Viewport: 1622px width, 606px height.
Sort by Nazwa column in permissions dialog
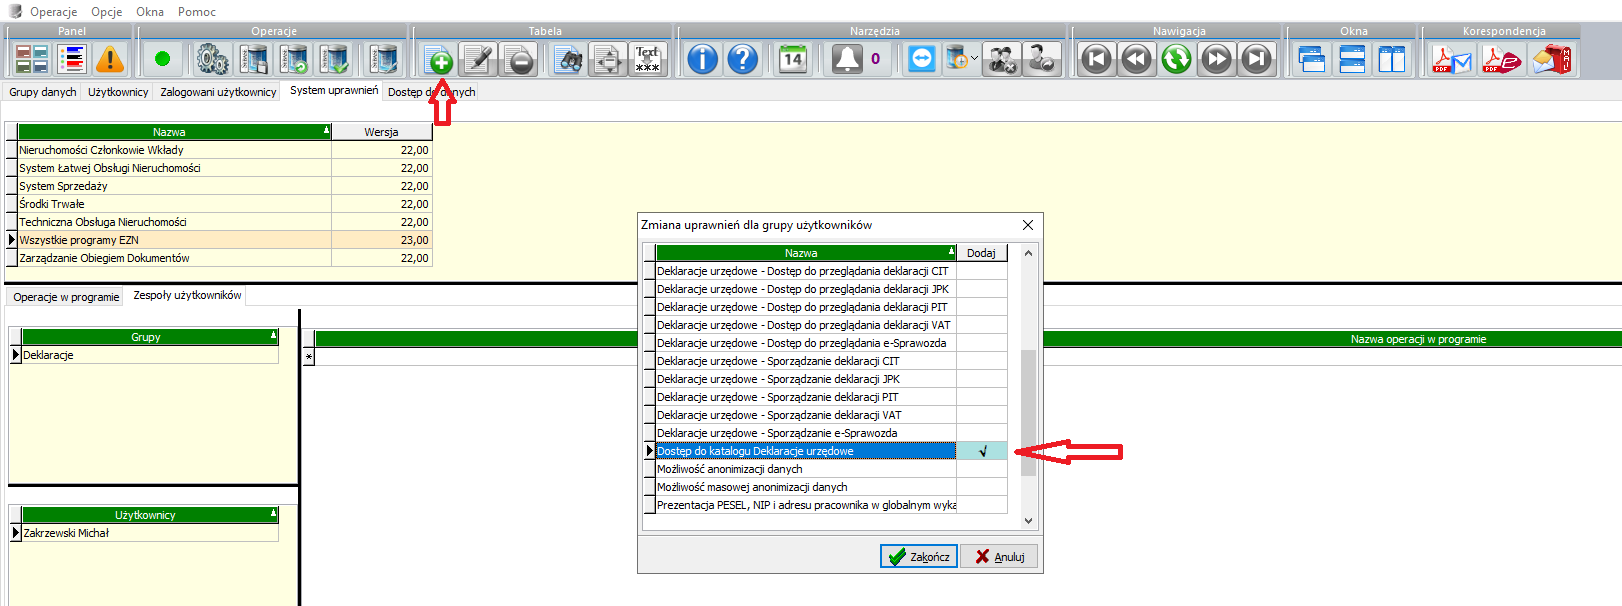(x=801, y=253)
